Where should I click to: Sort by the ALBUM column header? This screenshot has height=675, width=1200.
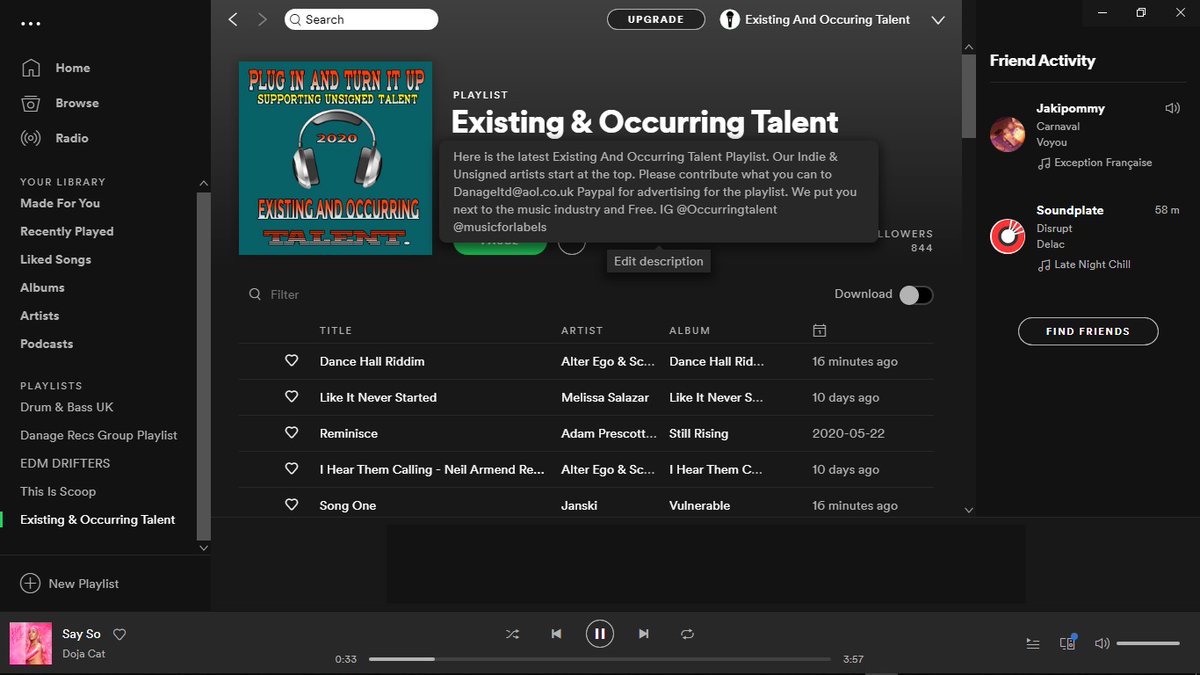pos(689,330)
